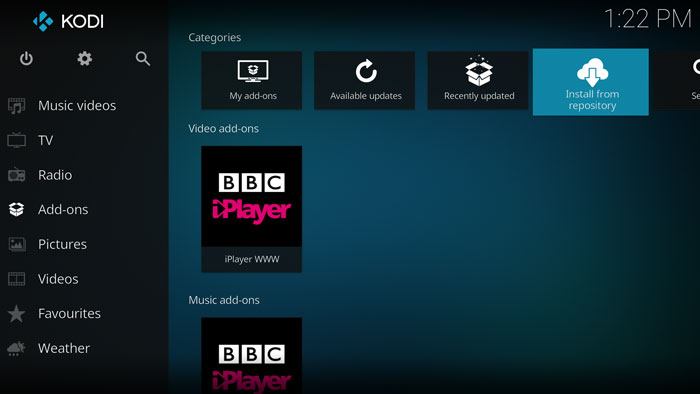Screen dimensions: 700x394
Task: Click the iPlayer WWW label
Action: 252,259
